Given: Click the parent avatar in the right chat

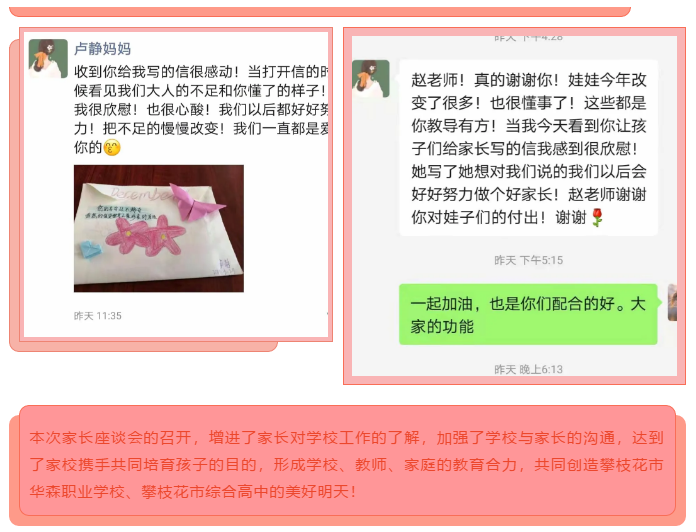Looking at the screenshot, I should click(x=371, y=79).
